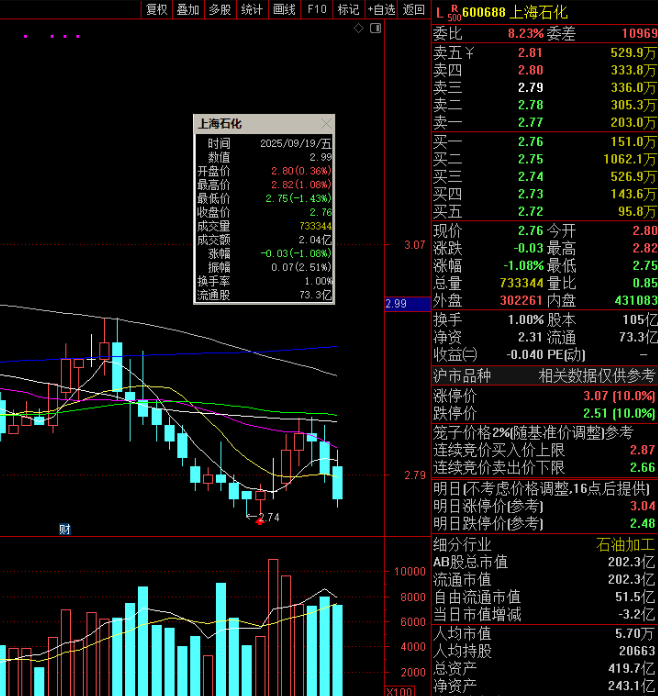Click the 买二 volume 1062.1万
Image resolution: width=658 pixels, height=696 pixels.
pos(630,159)
